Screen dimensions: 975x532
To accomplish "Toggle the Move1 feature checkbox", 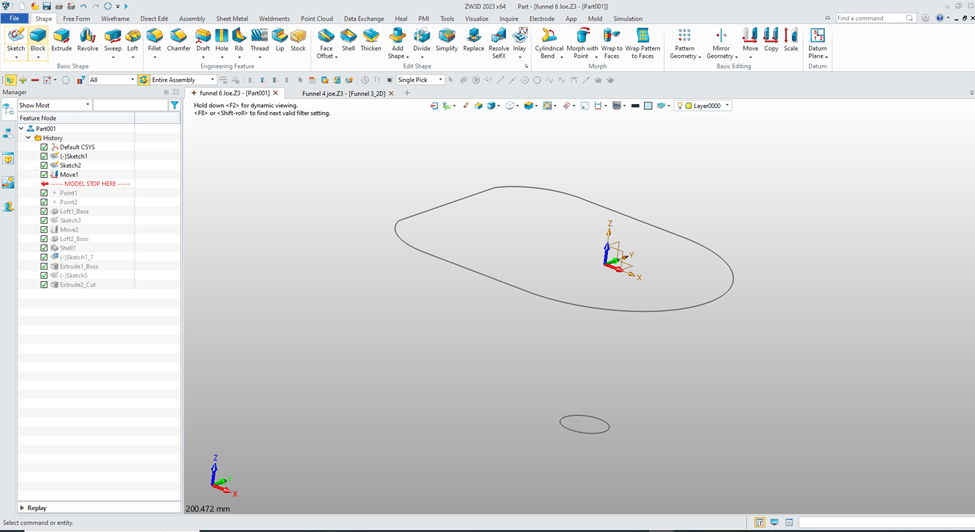I will click(x=44, y=175).
